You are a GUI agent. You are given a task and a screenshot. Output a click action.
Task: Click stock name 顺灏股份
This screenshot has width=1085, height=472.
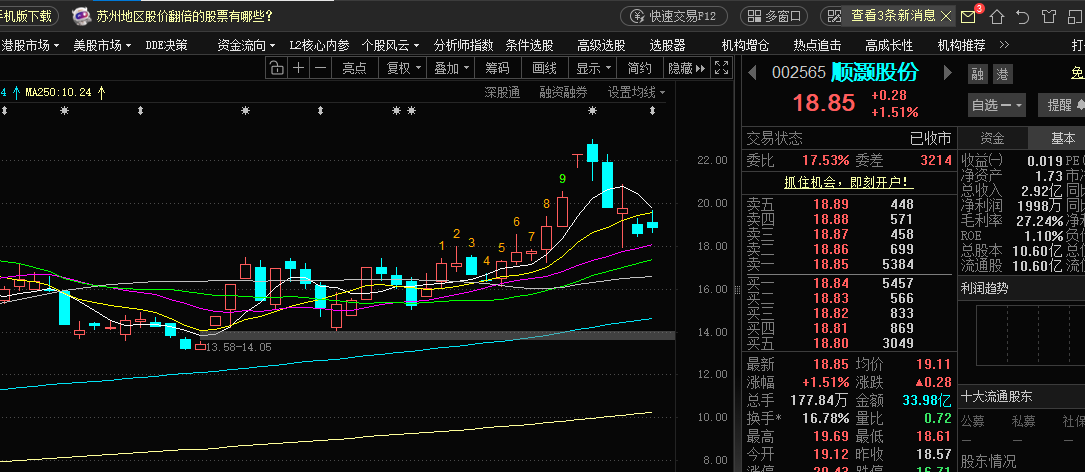point(875,71)
